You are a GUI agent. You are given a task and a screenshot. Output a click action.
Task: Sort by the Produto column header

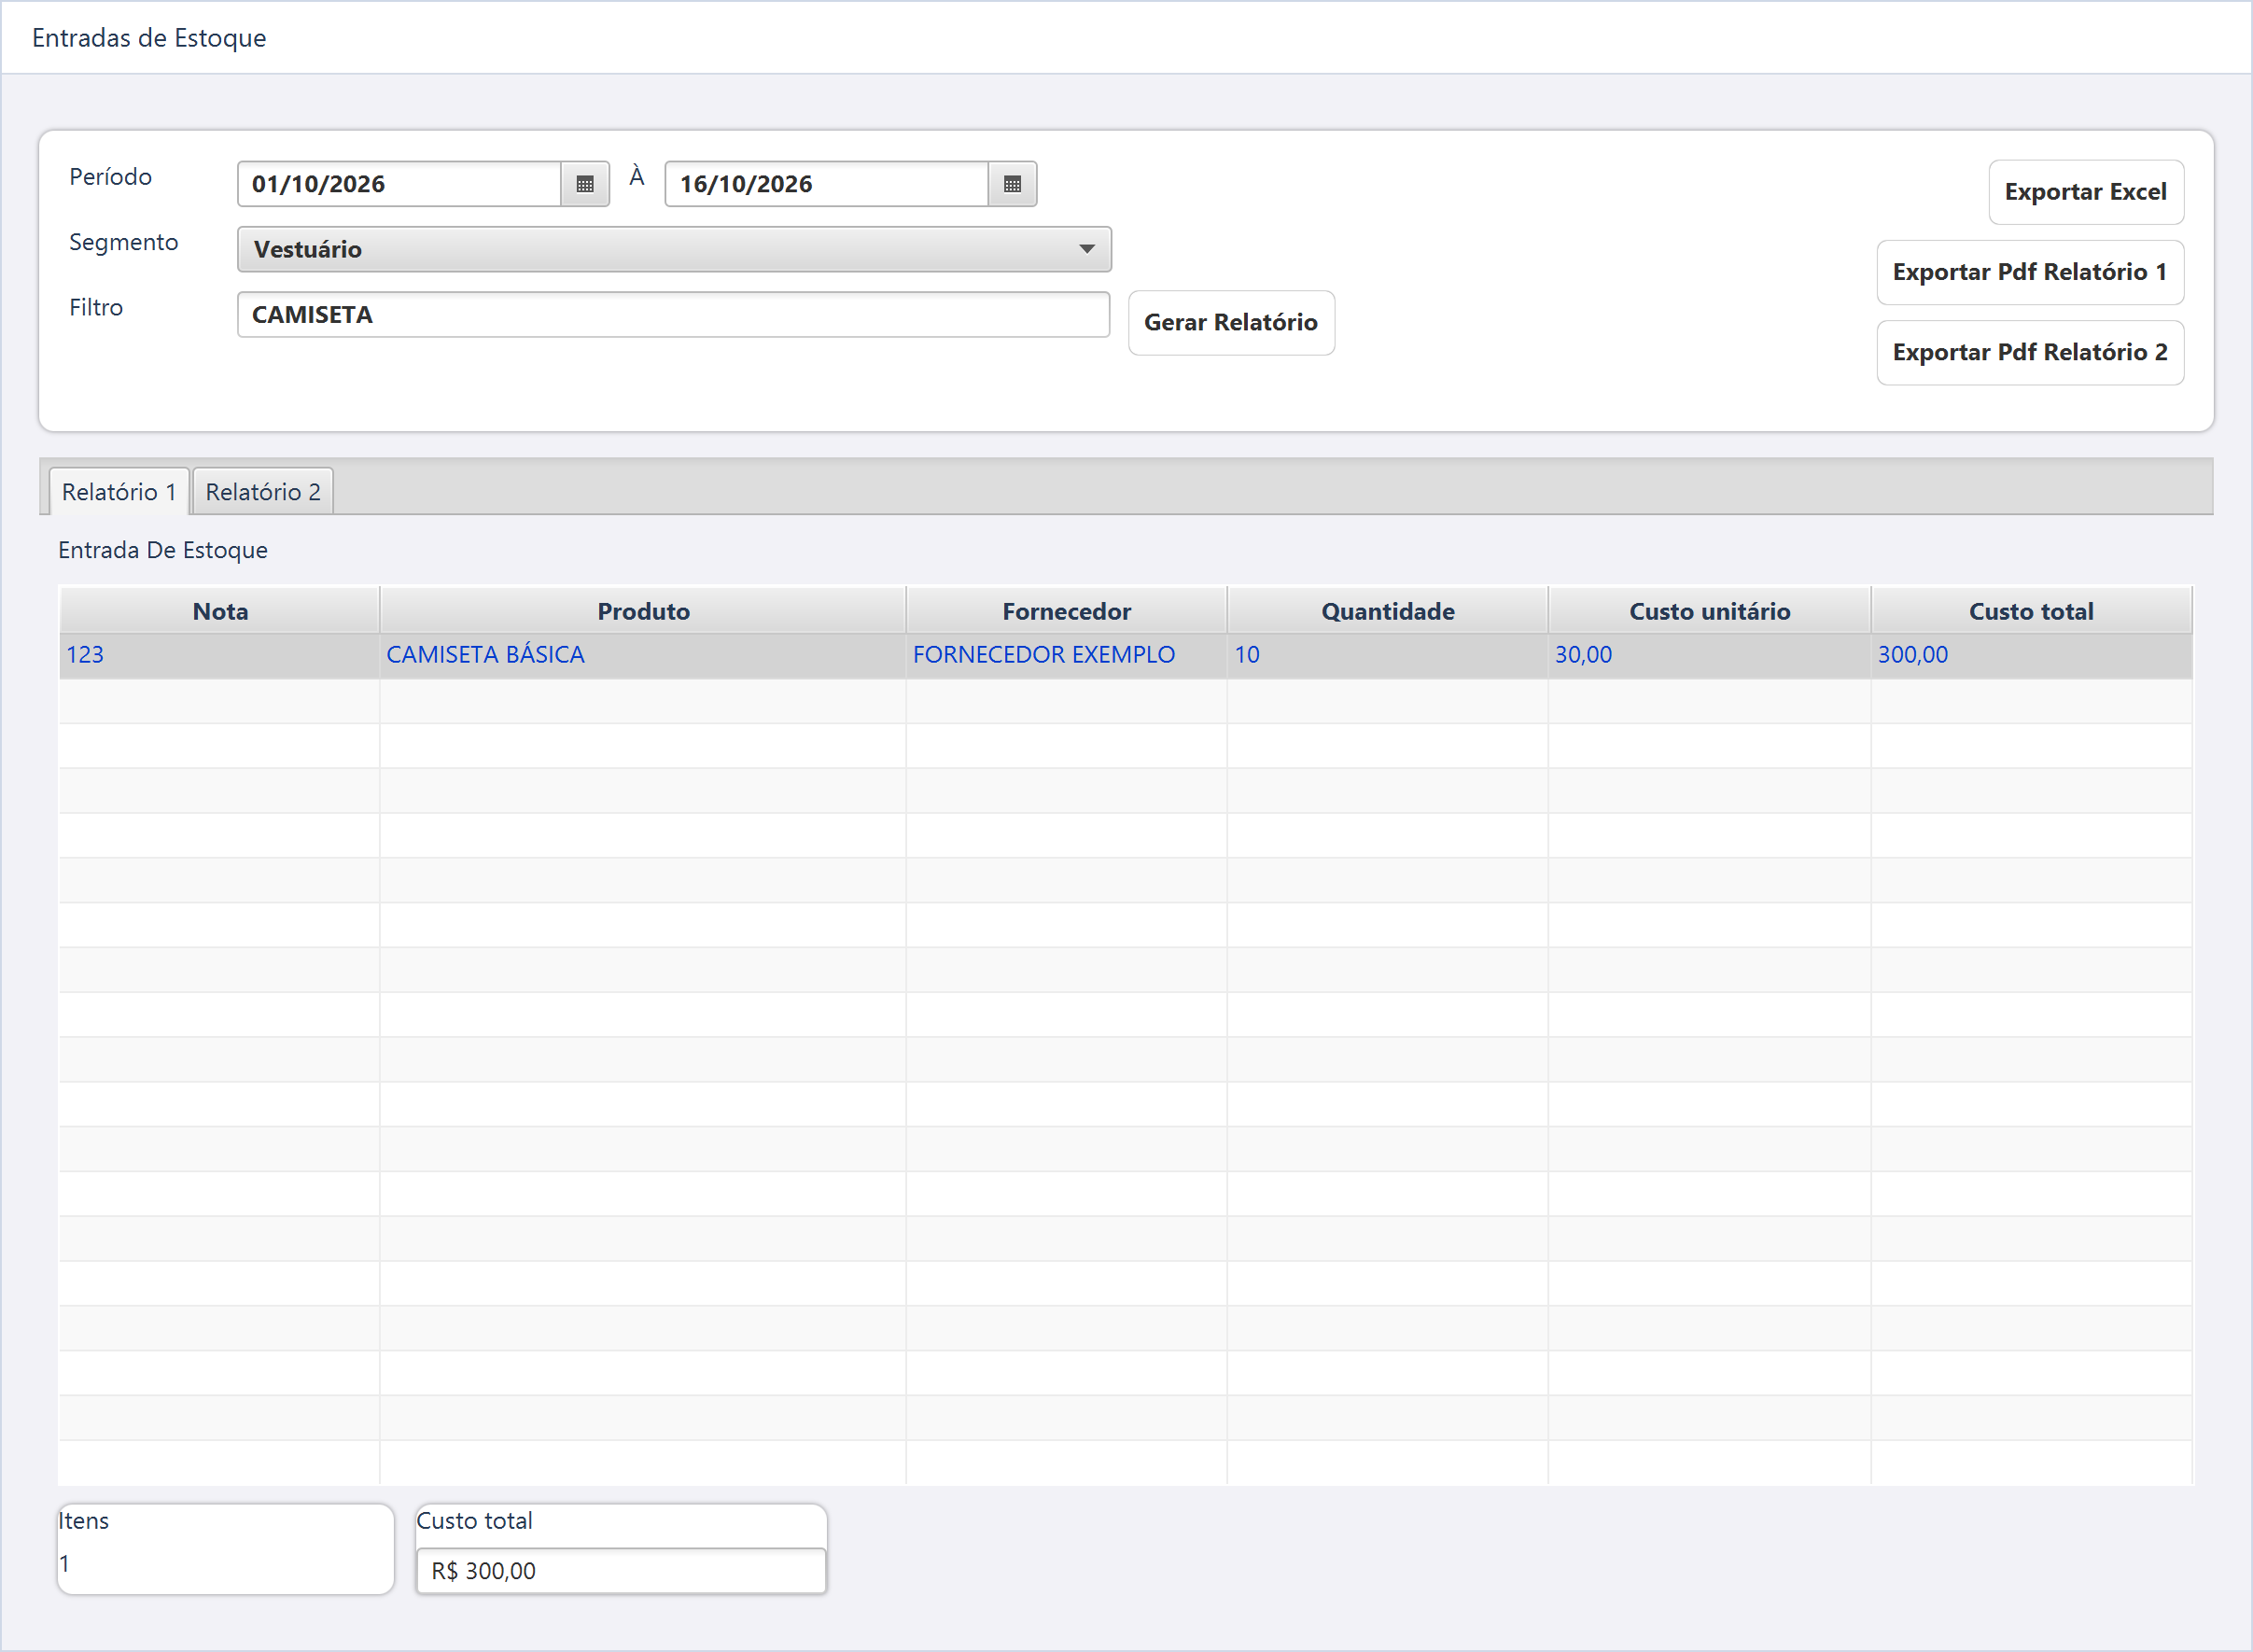coord(643,611)
